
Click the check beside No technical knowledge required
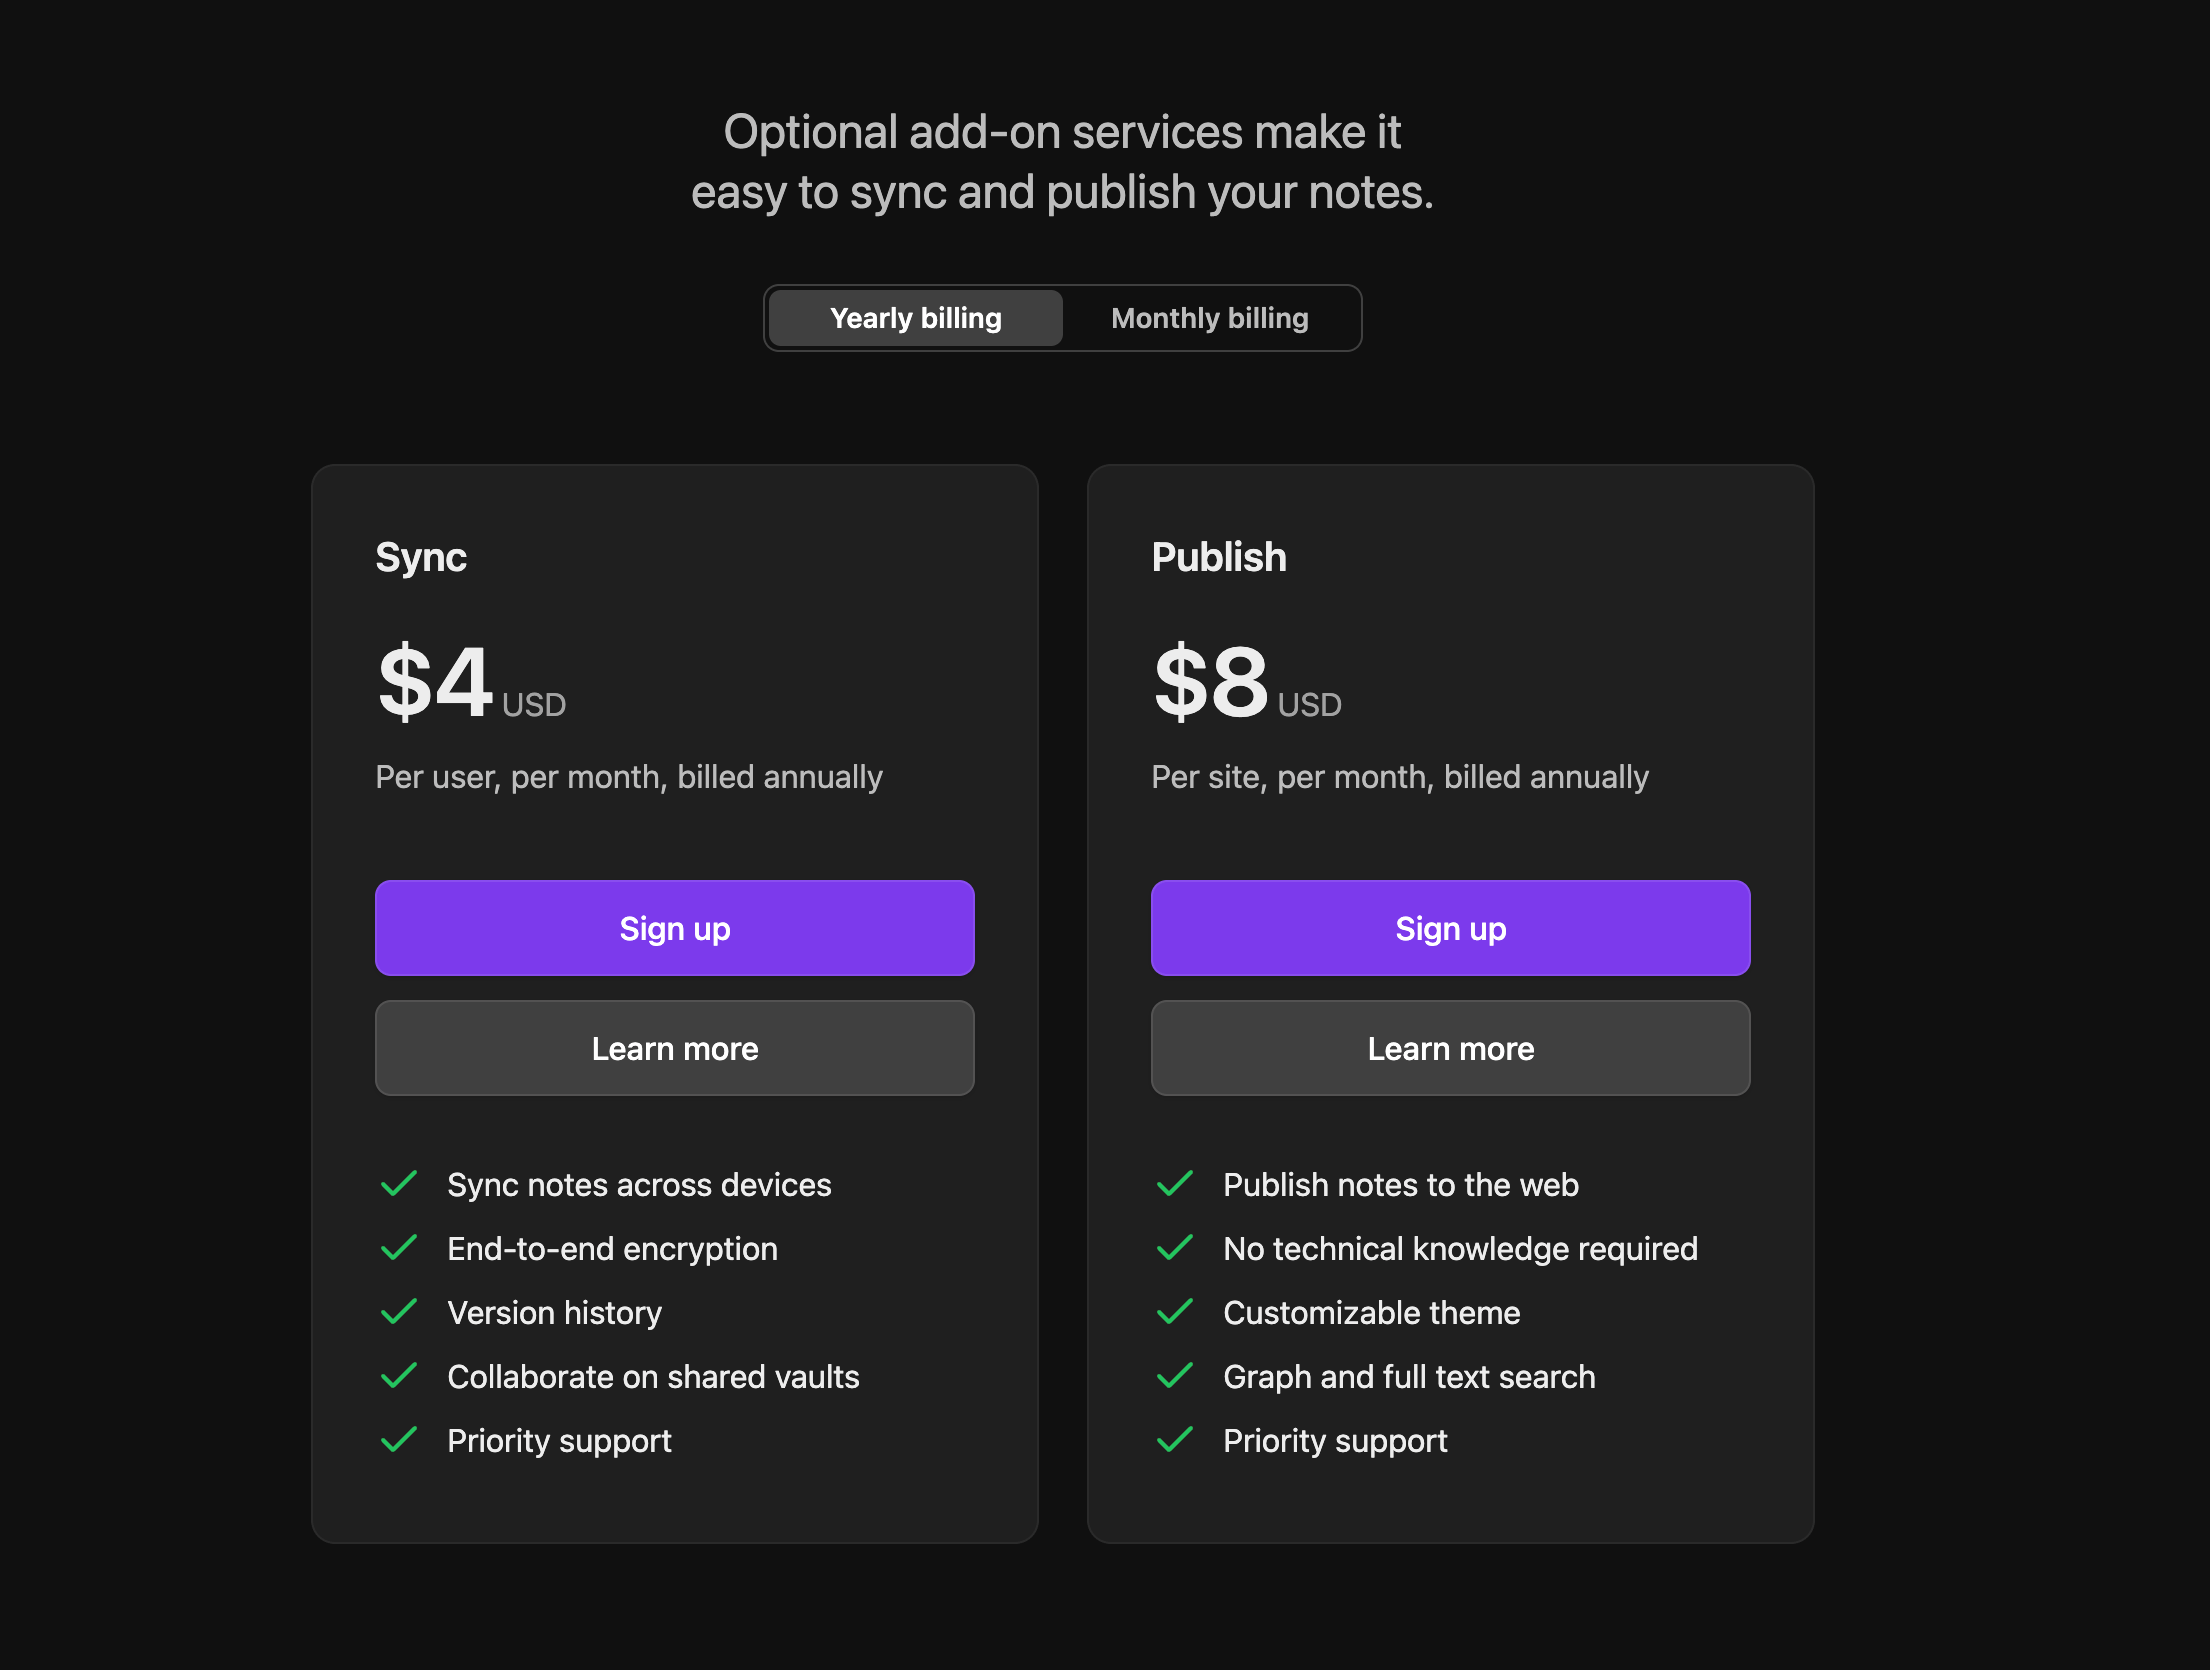pyautogui.click(x=1175, y=1248)
